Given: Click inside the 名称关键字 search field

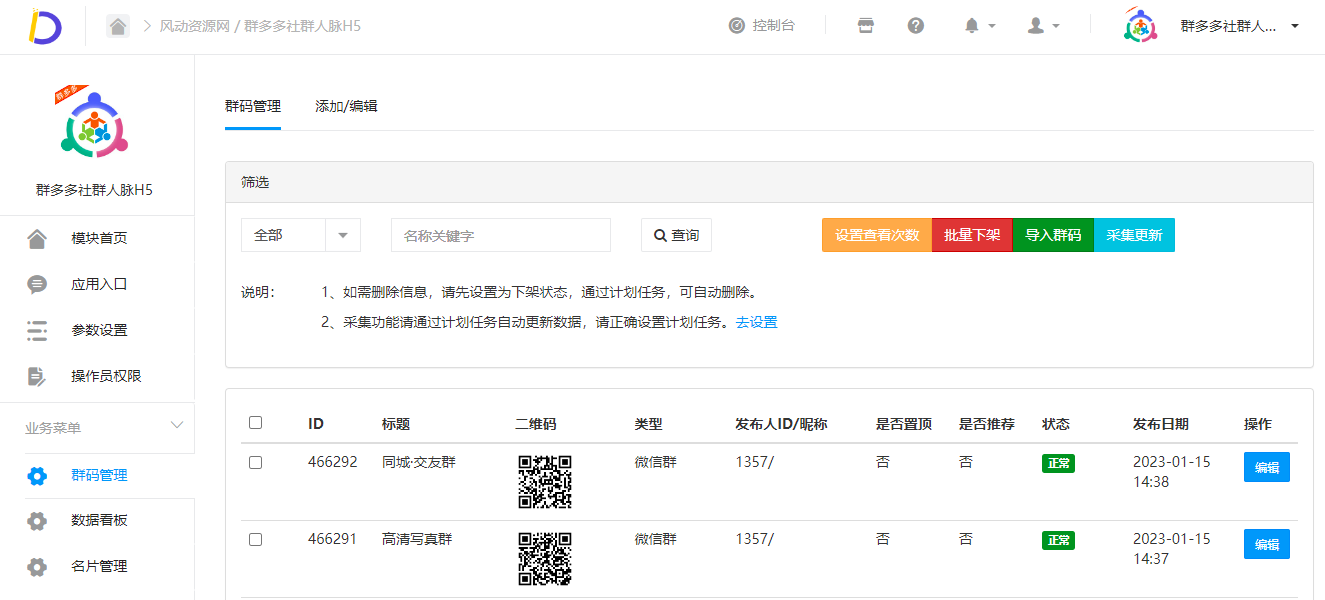Looking at the screenshot, I should click(x=500, y=234).
